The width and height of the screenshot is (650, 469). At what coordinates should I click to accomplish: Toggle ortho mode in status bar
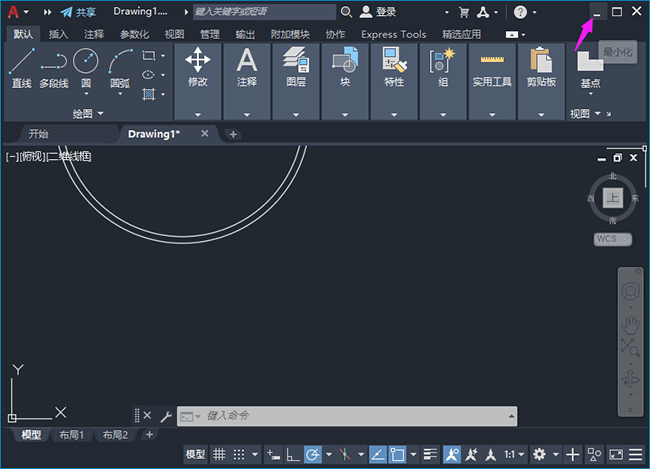coord(292,454)
